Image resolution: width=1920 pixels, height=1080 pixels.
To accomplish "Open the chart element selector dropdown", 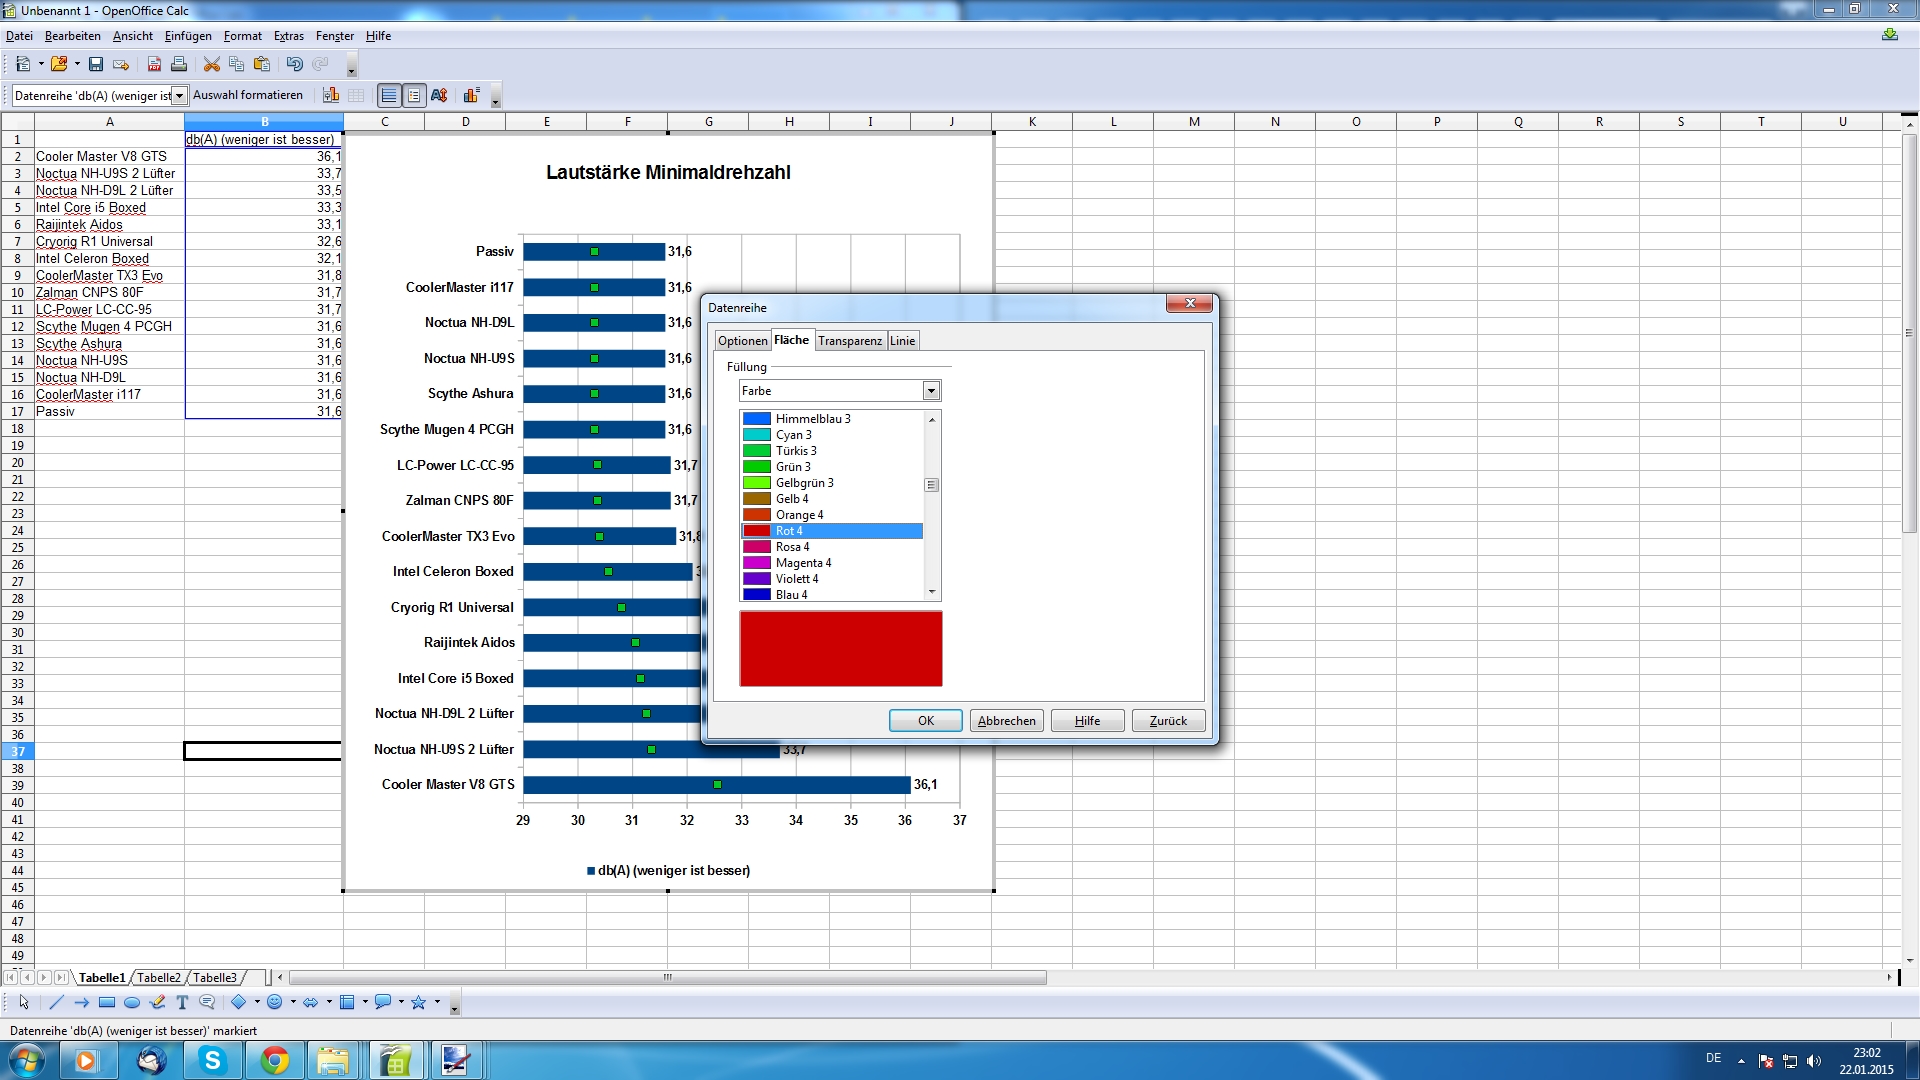I will coord(180,96).
